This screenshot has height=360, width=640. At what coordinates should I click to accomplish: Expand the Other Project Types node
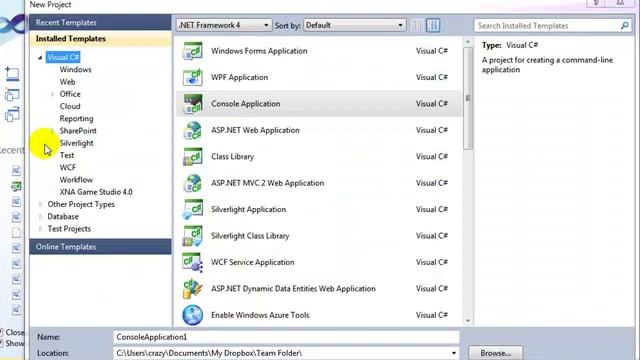pos(40,204)
